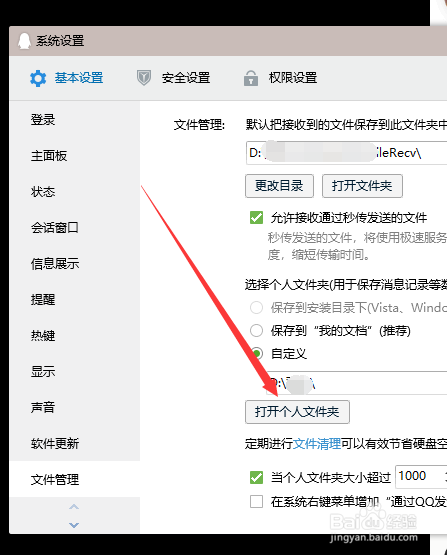The image size is (447, 555).
Task: Click the QQ penguin icon in title bar
Action: point(24,41)
